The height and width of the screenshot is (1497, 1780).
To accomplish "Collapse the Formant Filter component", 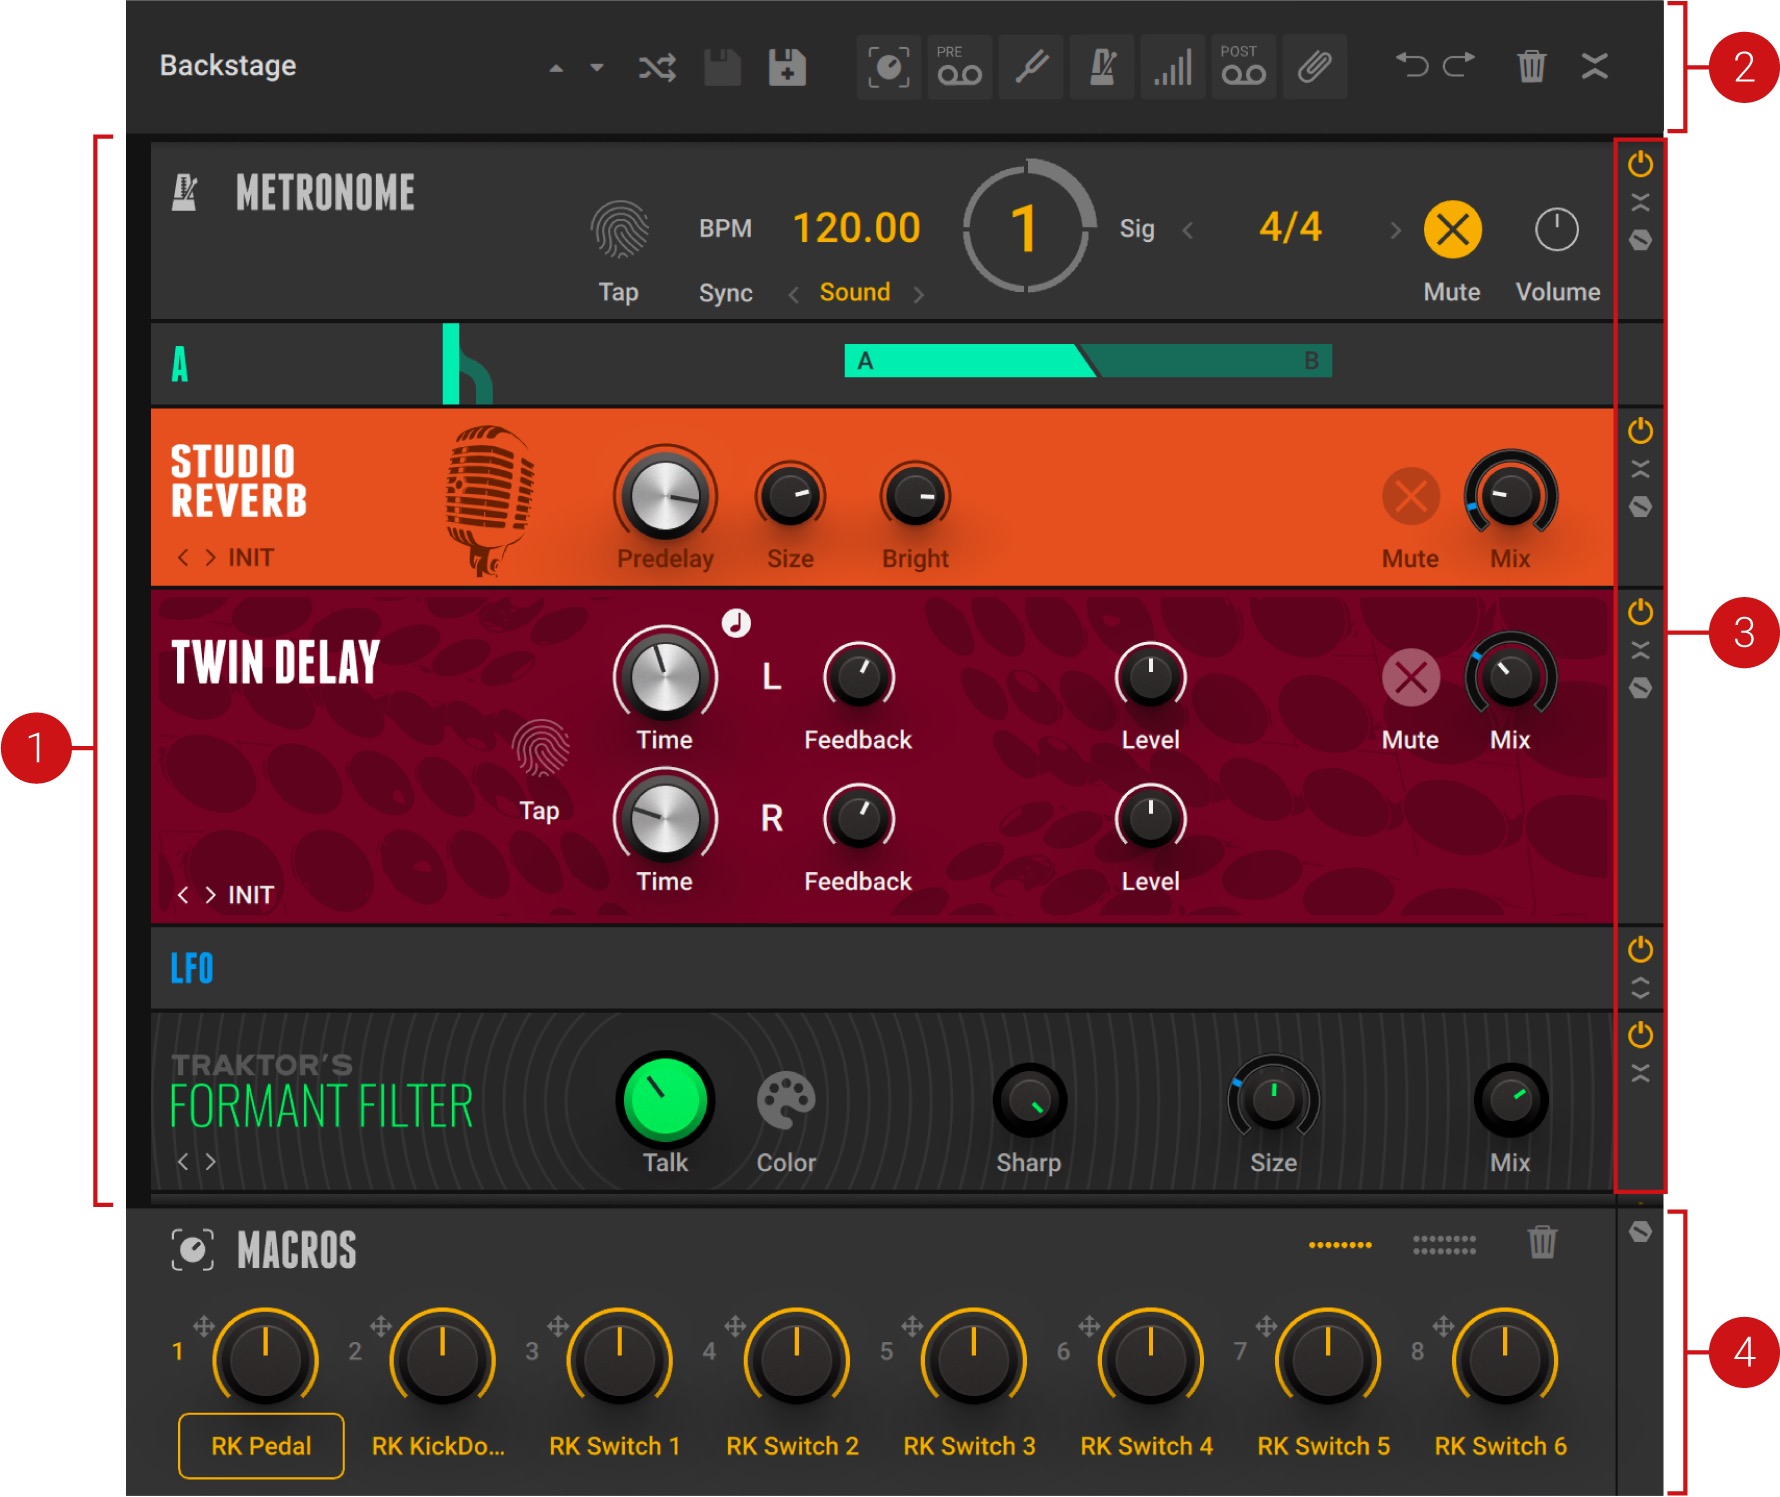I will click(1640, 1073).
